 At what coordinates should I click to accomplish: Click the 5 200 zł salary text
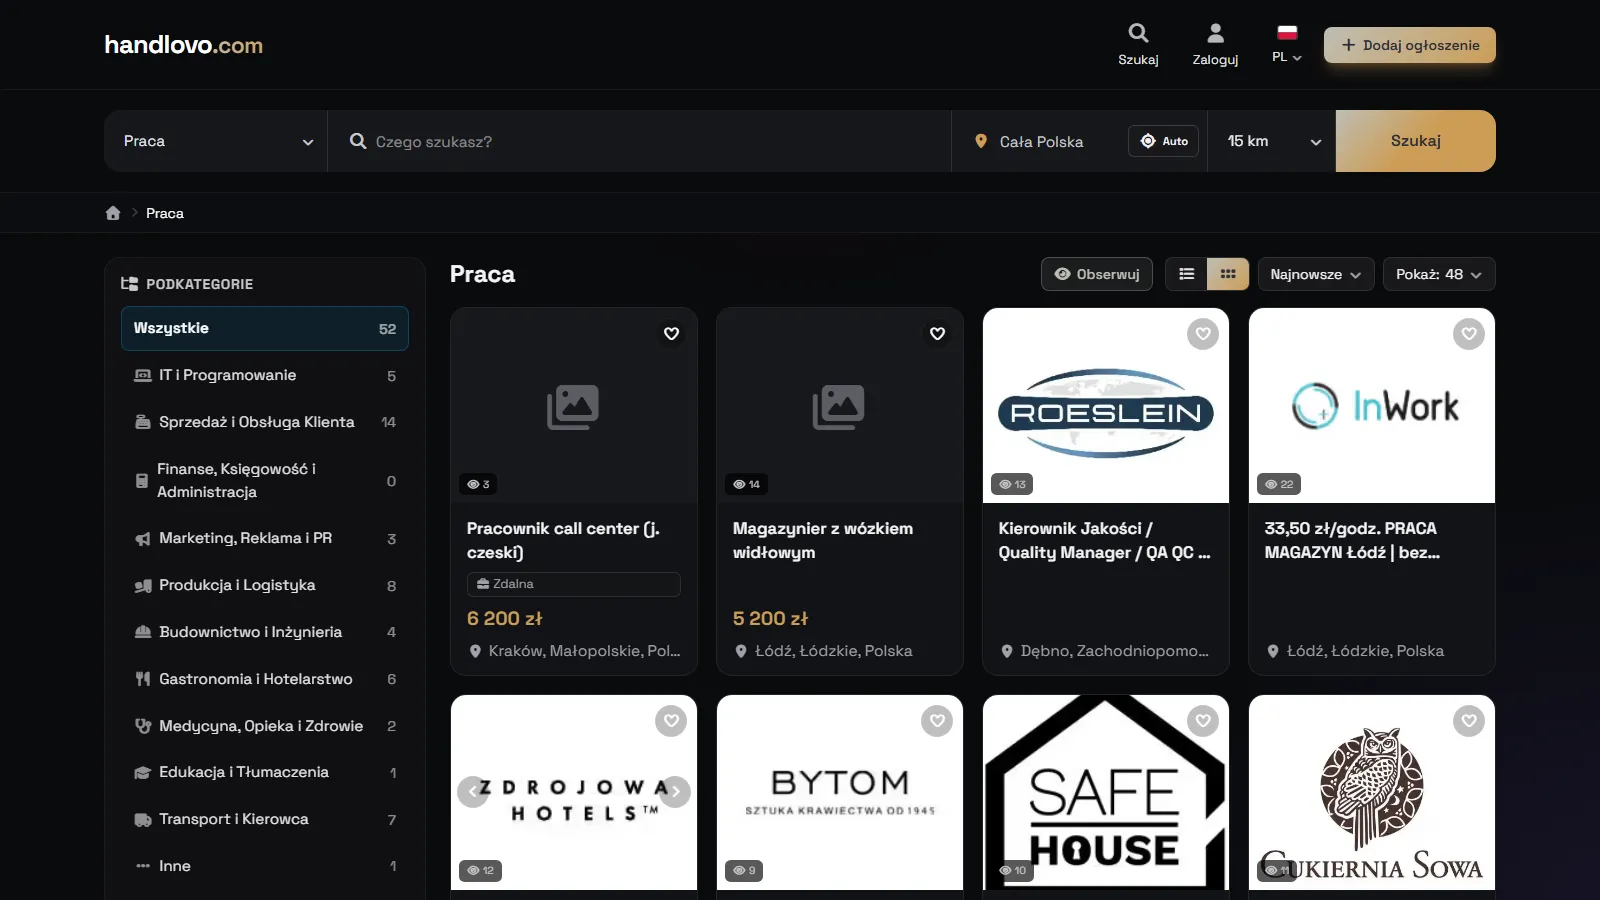pos(771,619)
